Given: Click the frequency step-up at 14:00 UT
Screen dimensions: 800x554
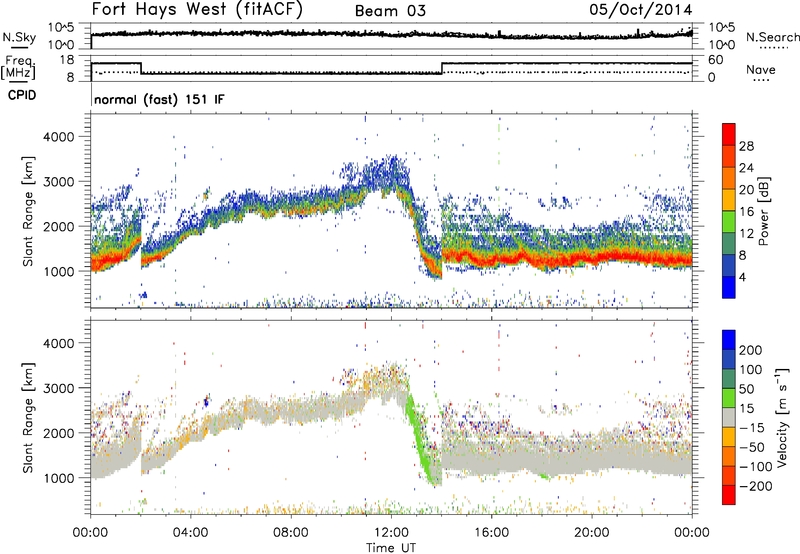Looking at the screenshot, I should (x=442, y=68).
